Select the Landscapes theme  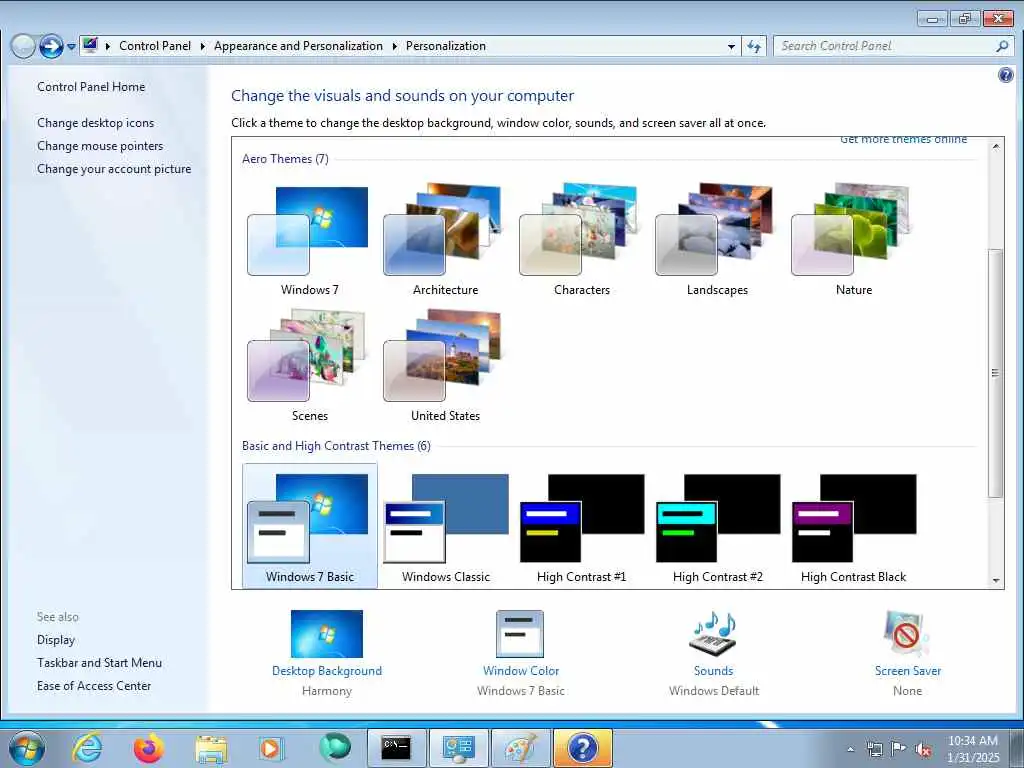point(717,239)
